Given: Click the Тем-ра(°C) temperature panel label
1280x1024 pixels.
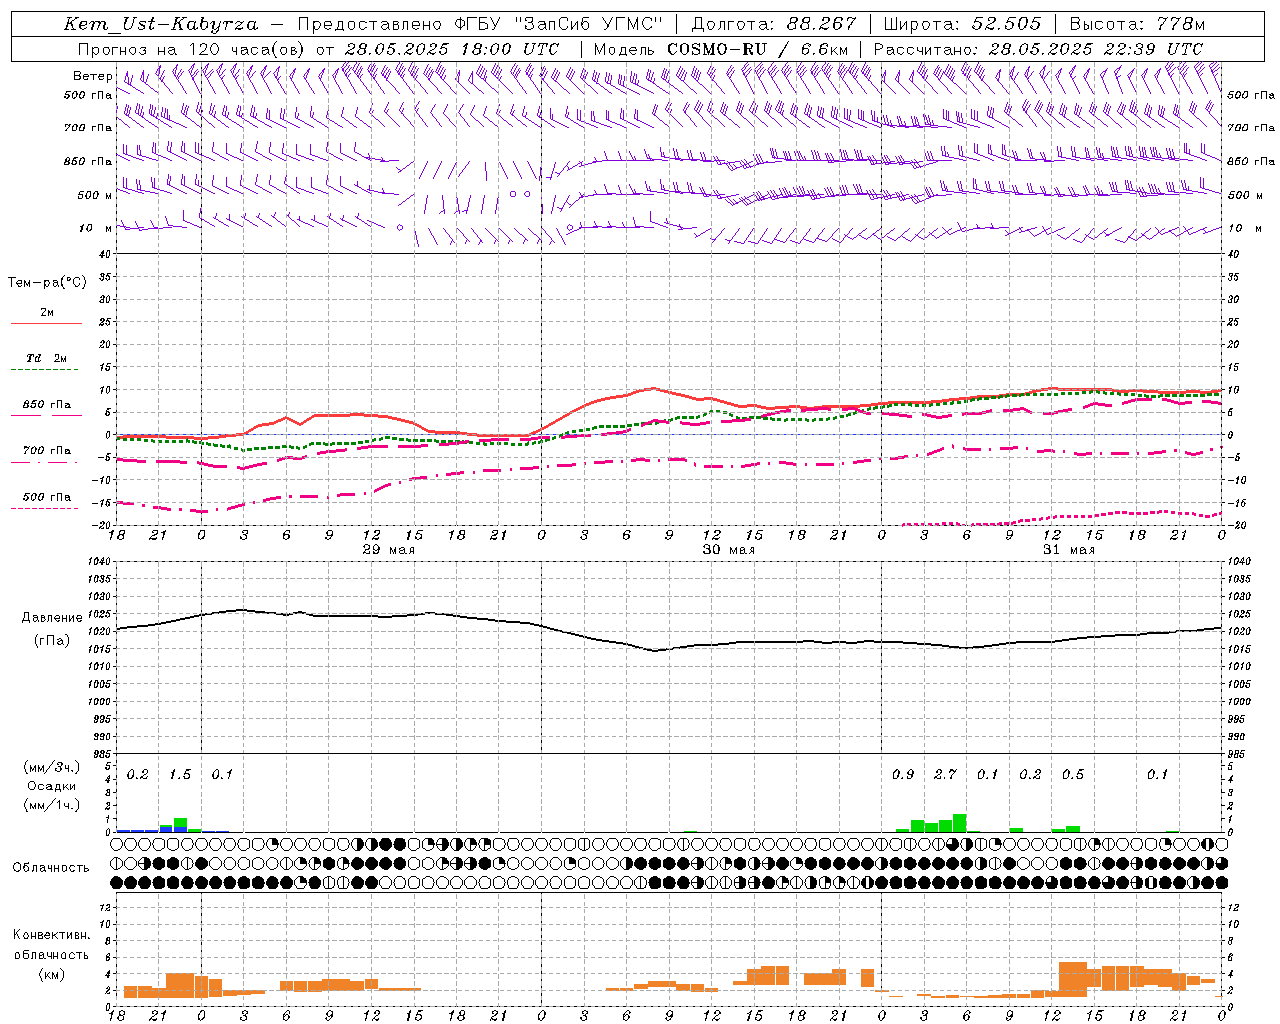Looking at the screenshot, I should point(47,283).
